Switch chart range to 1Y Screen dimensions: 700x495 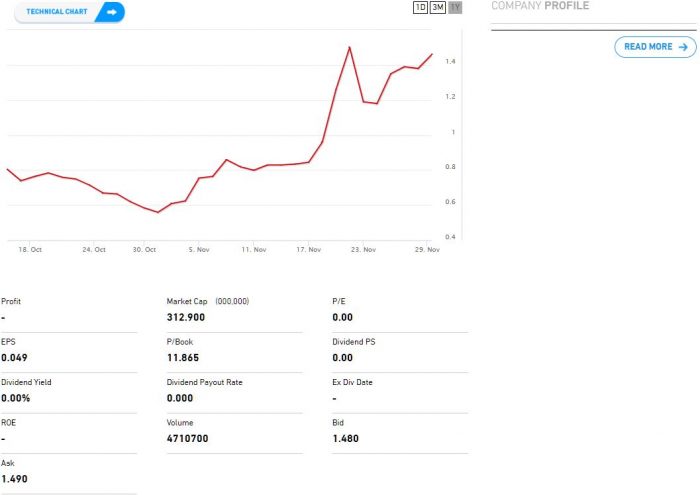point(455,8)
